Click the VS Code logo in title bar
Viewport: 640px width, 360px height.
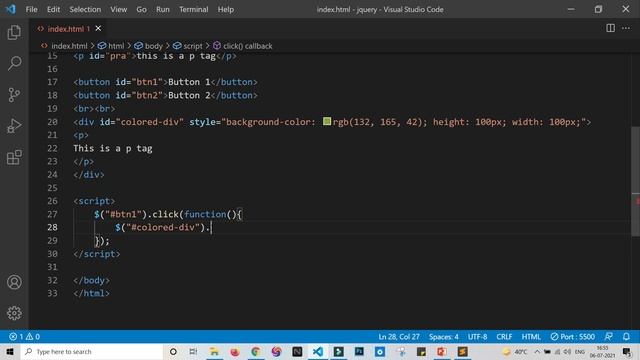(x=11, y=9)
